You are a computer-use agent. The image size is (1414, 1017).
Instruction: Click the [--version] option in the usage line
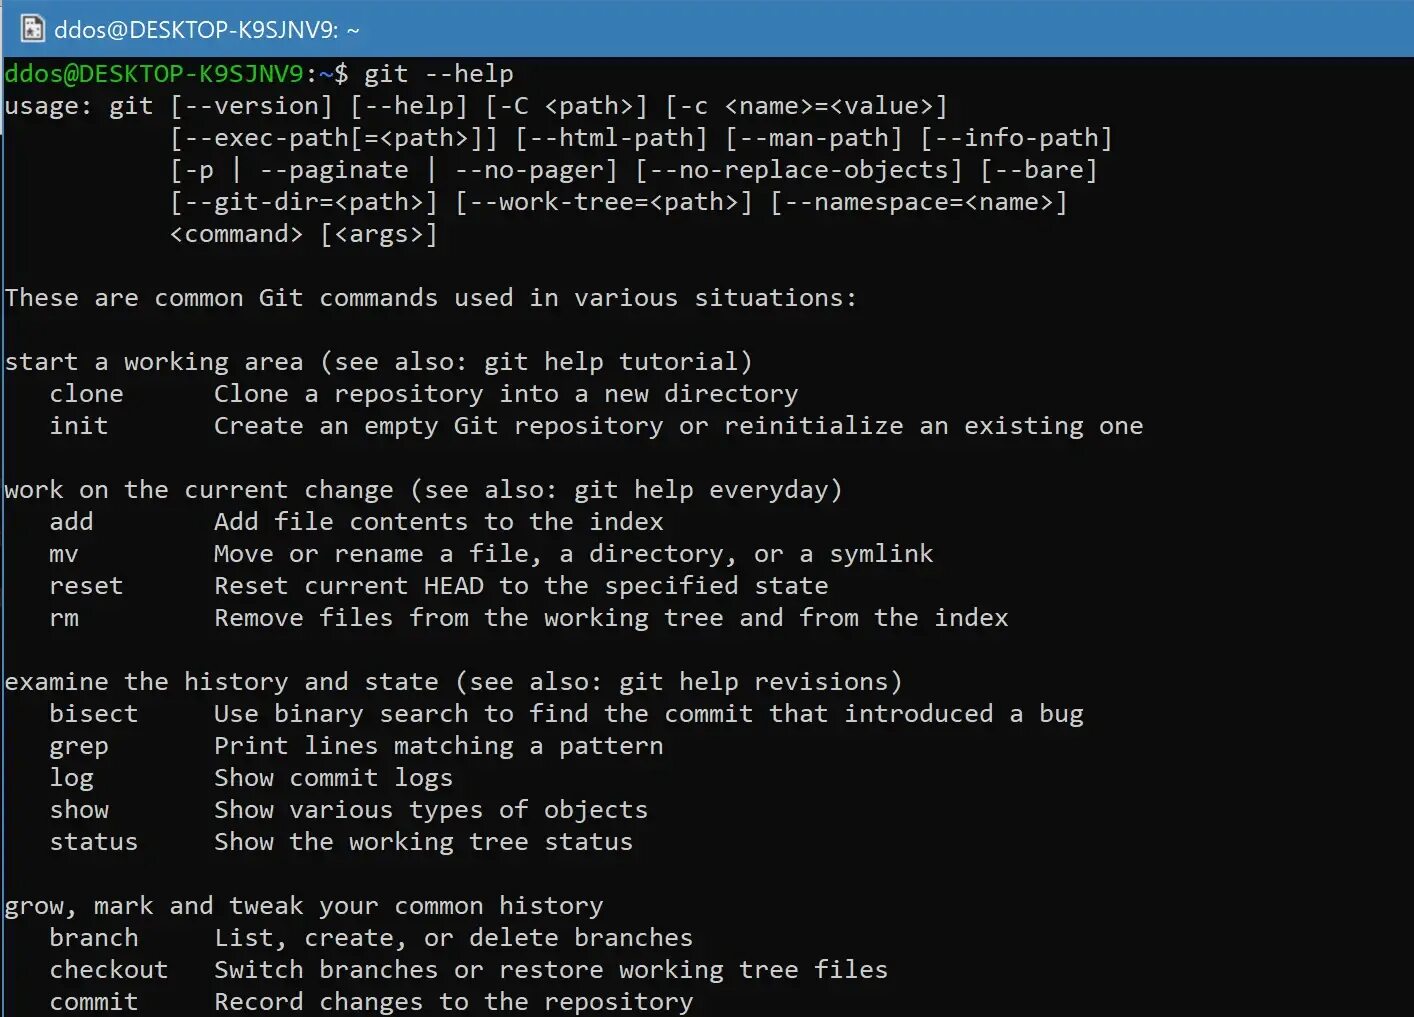251,106
